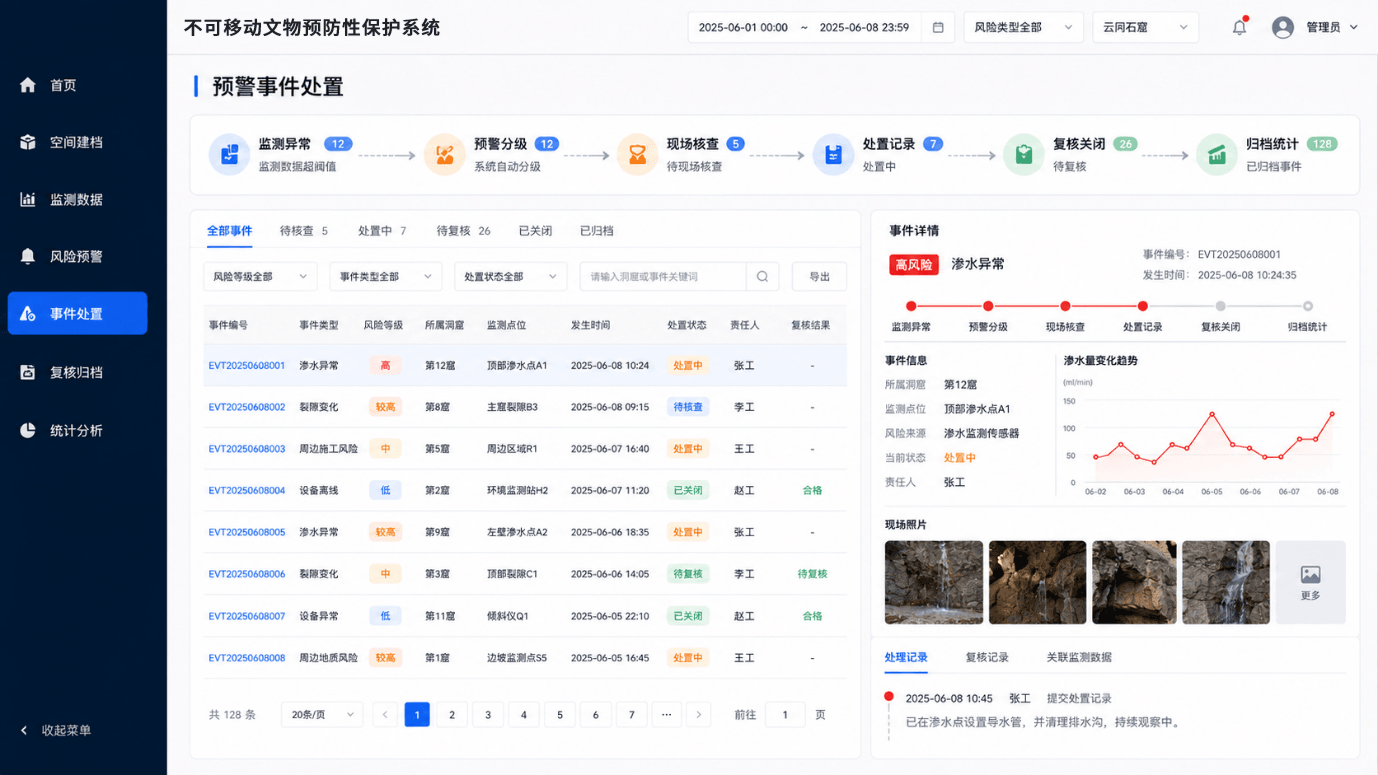Viewport: 1378px width, 775px height.
Task: Click the 导出 export button
Action: (819, 276)
